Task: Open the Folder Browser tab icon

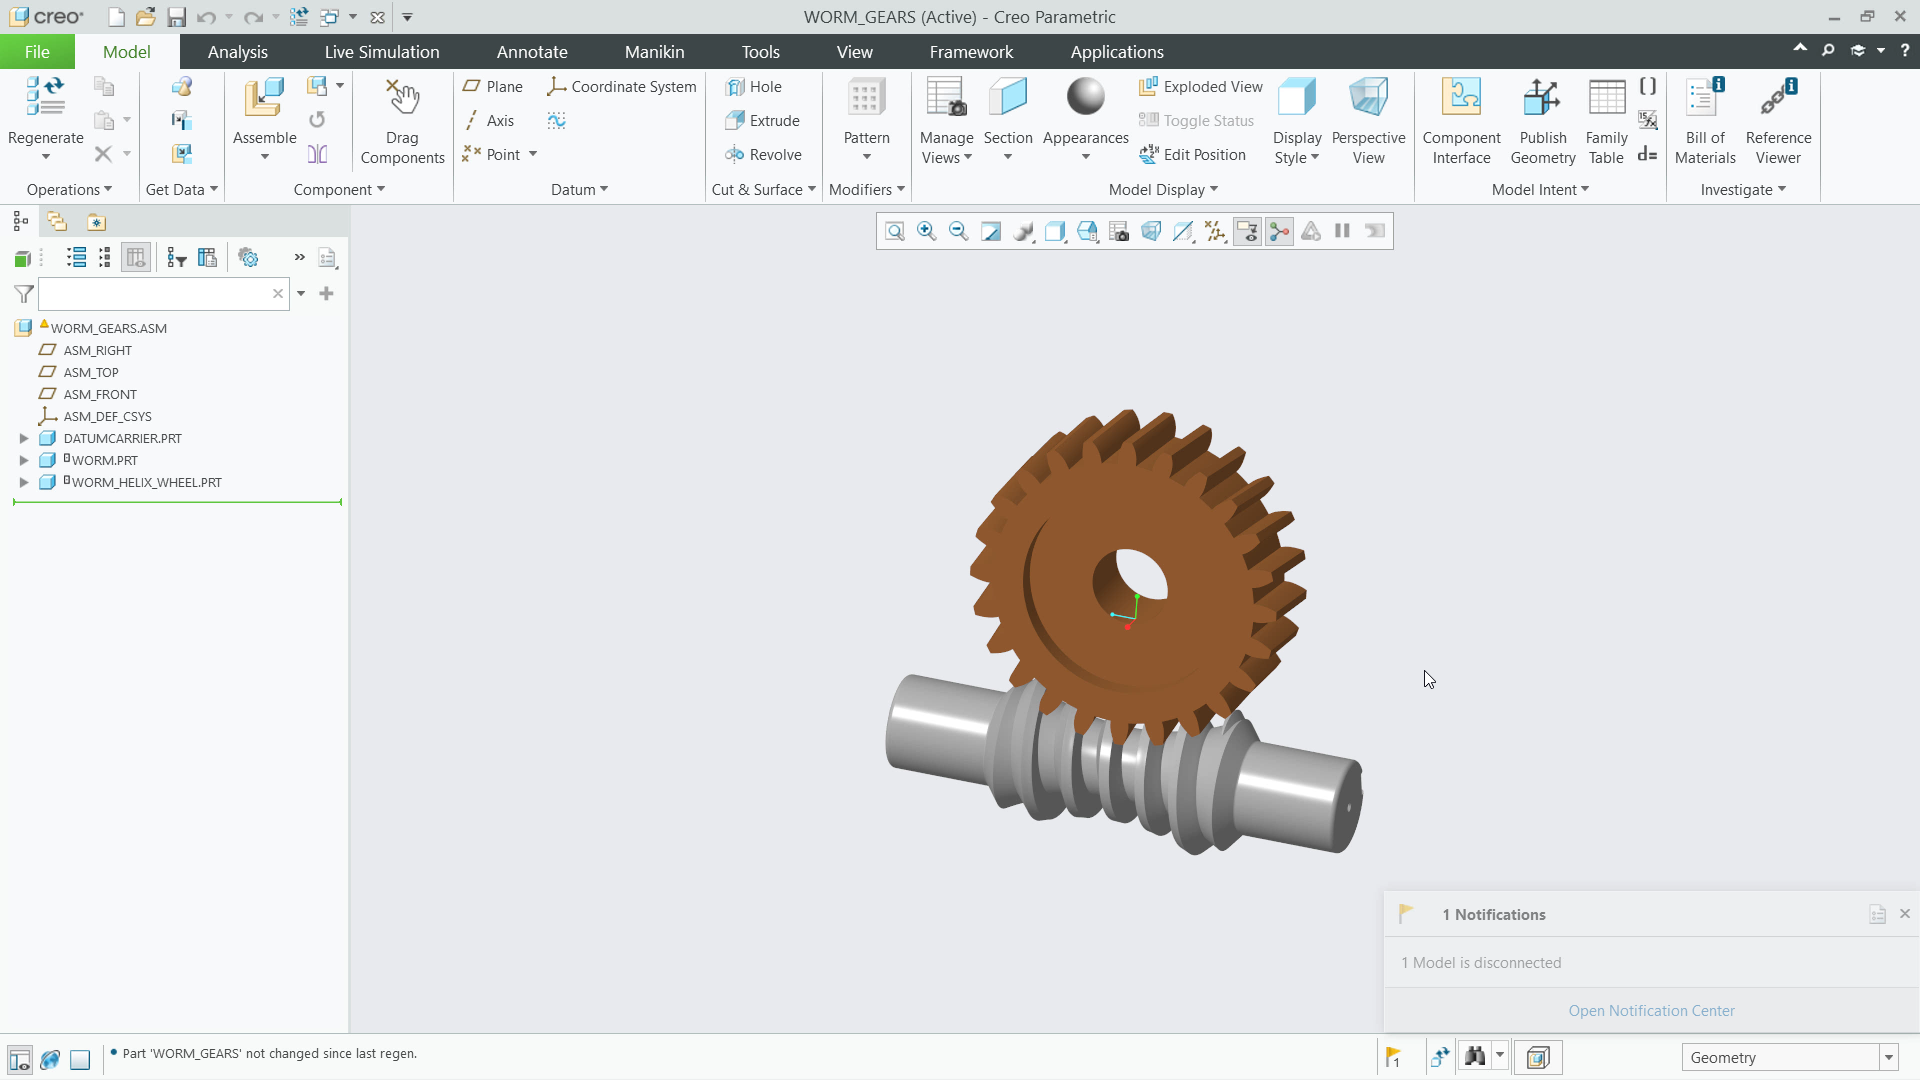Action: click(x=57, y=222)
